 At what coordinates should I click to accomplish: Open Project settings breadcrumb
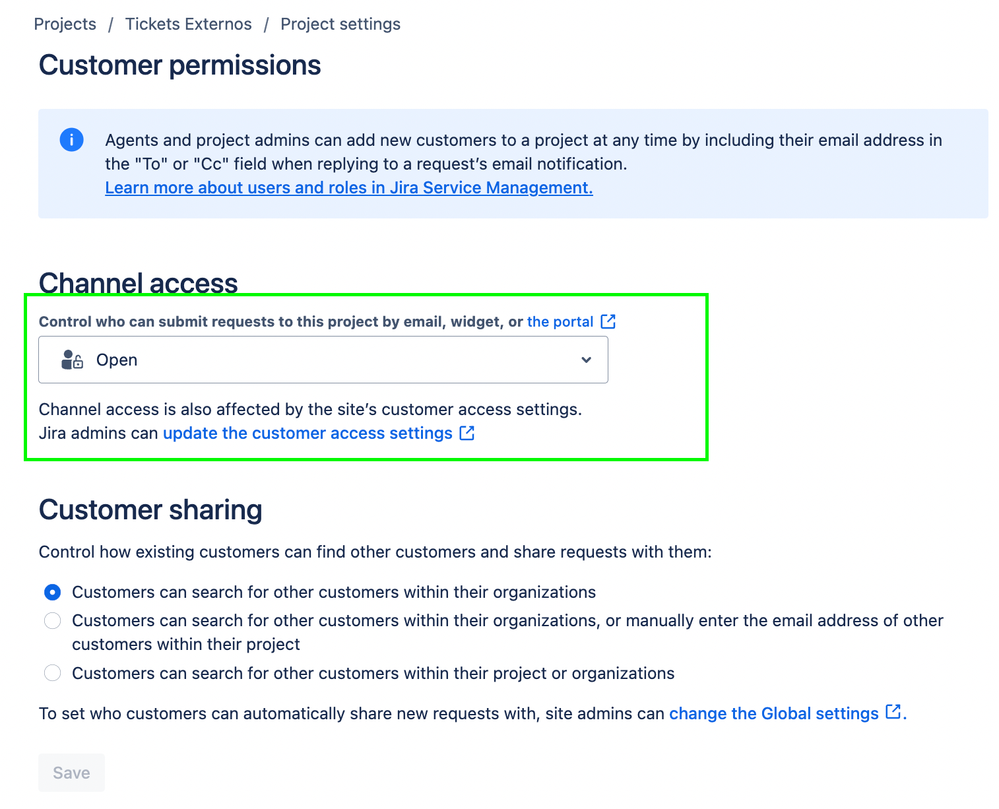coord(340,24)
